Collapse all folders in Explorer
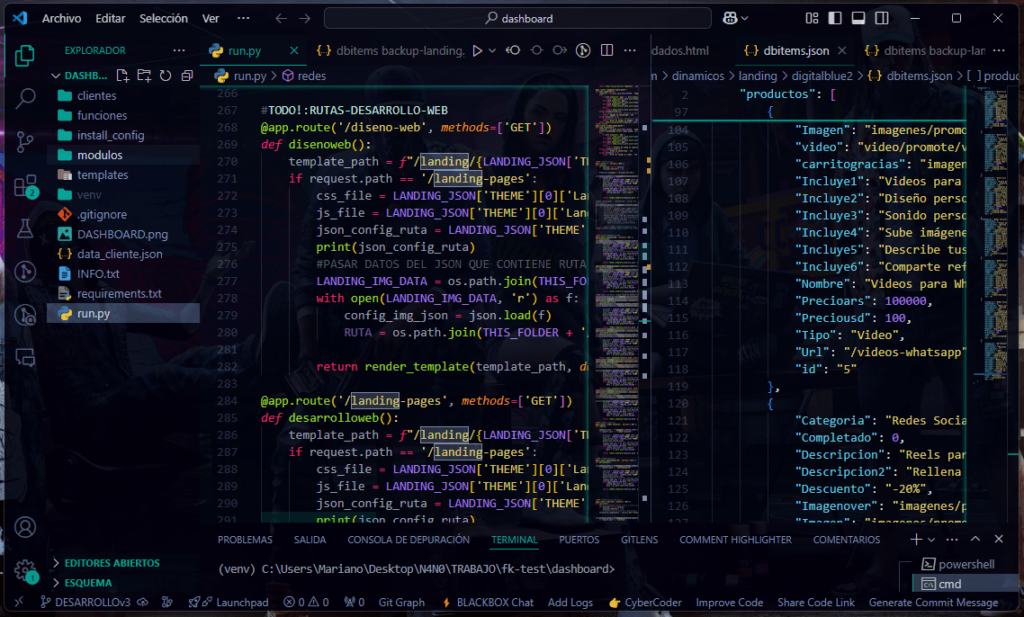1024x617 pixels. [x=186, y=75]
